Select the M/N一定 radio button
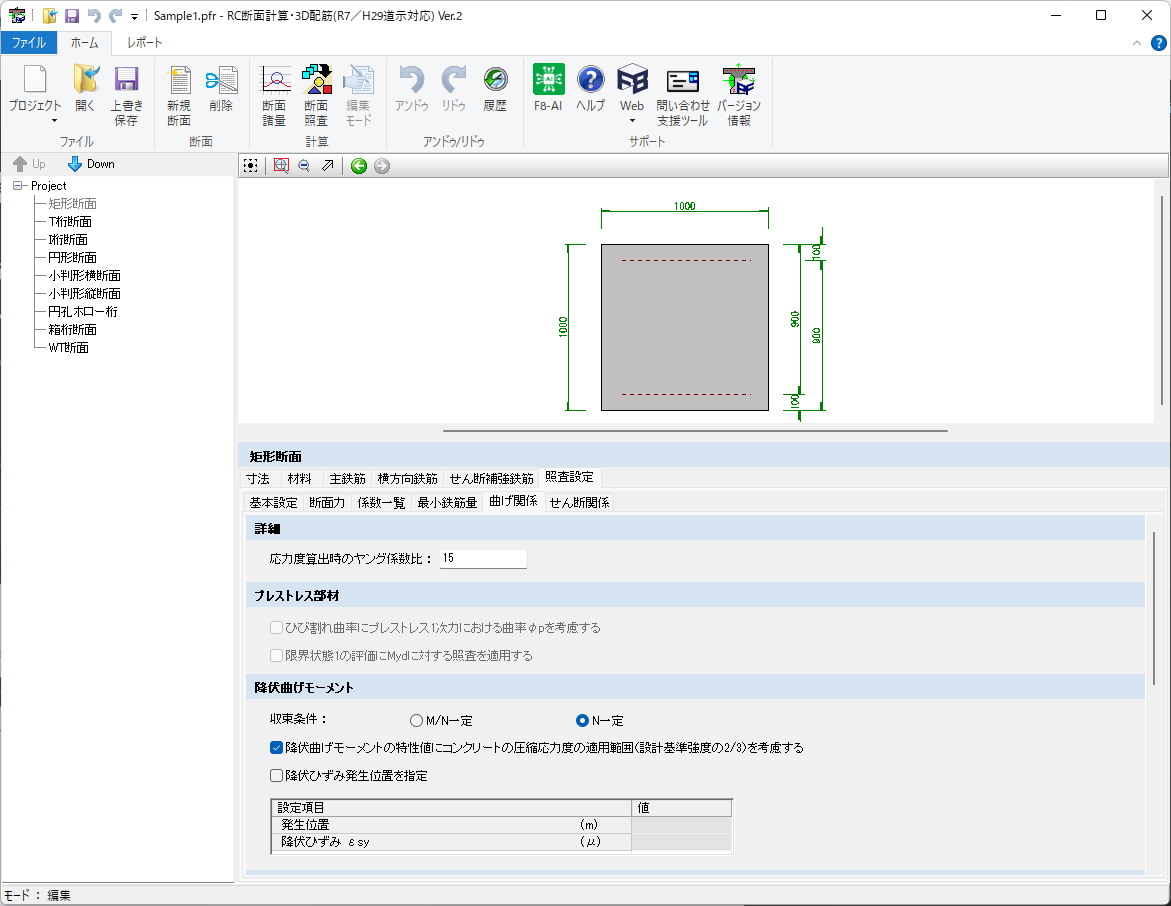The image size is (1171, 906). point(417,720)
